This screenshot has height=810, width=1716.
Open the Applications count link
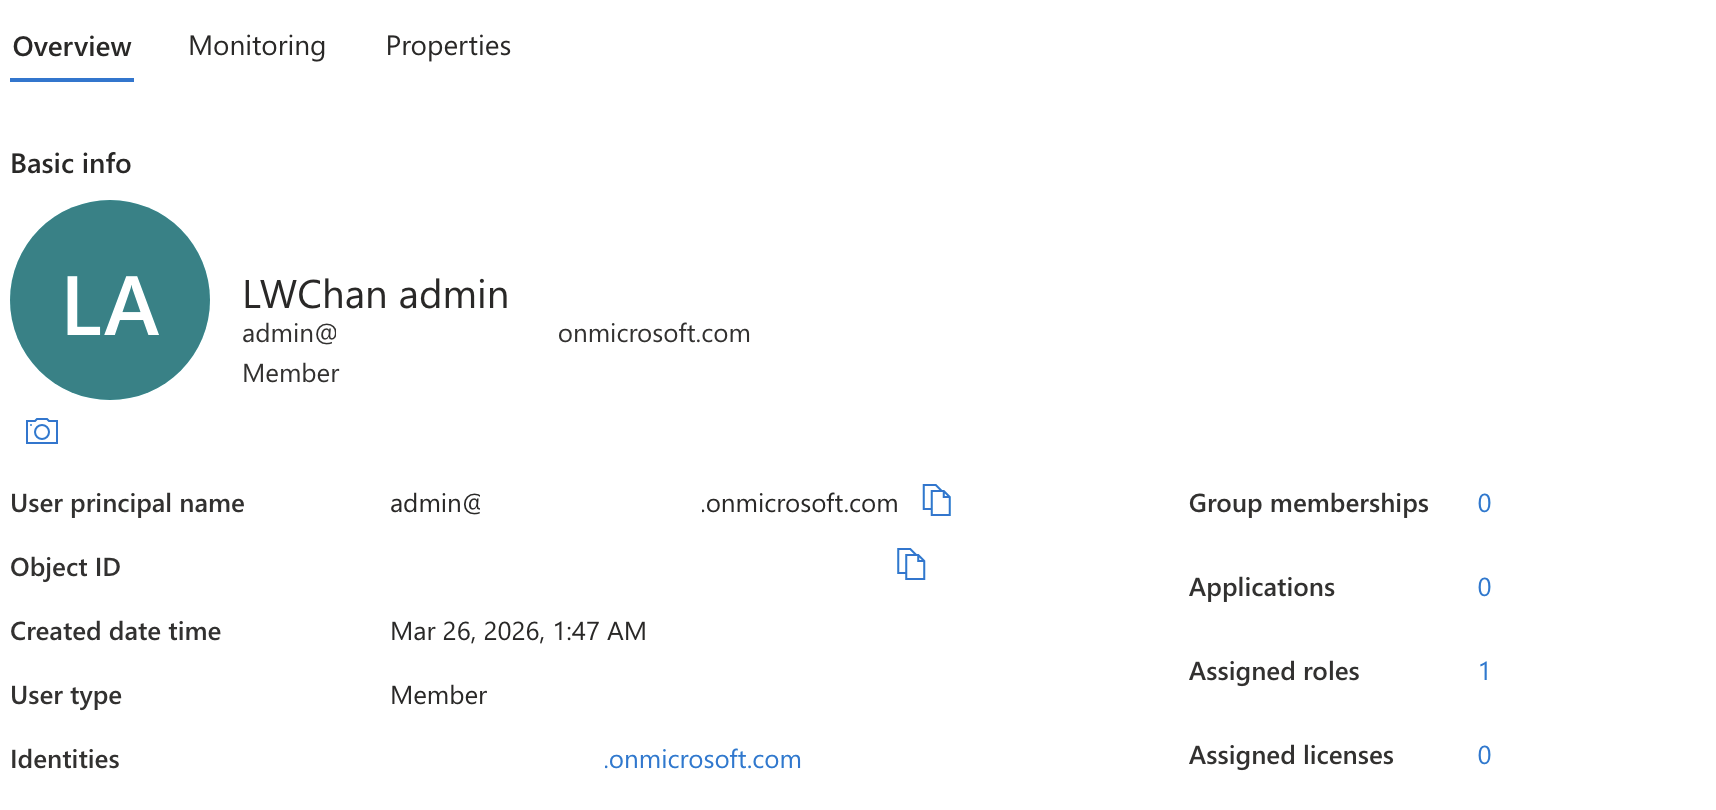click(1484, 587)
